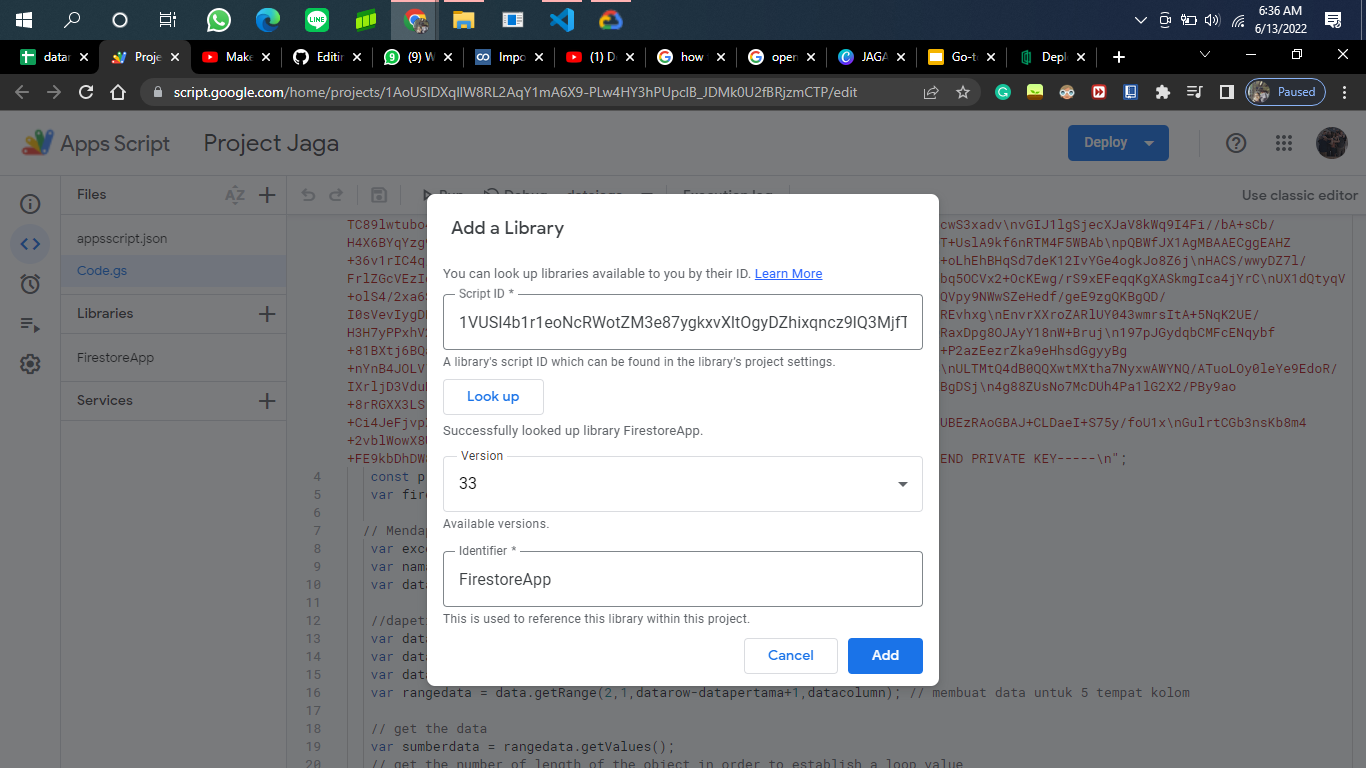Open Task View from the taskbar
Viewport: 1366px width, 768px height.
click(x=168, y=19)
